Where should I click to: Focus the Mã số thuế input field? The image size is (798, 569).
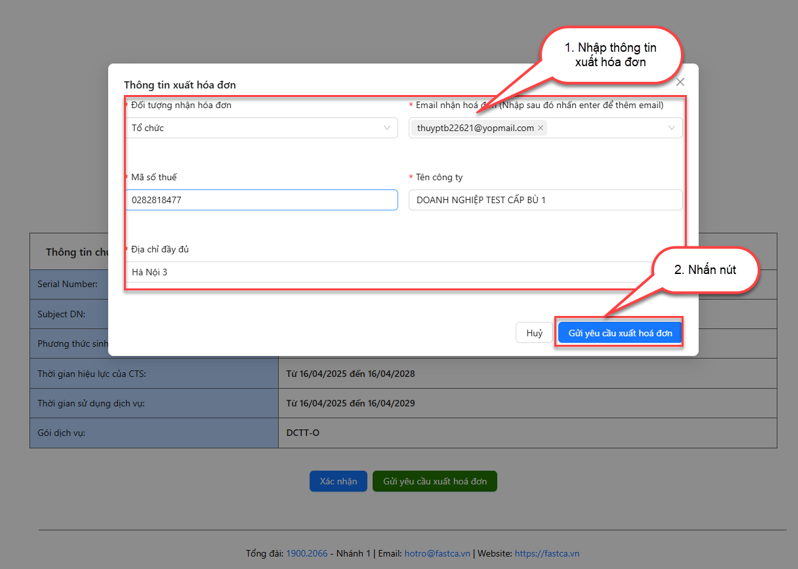point(261,200)
